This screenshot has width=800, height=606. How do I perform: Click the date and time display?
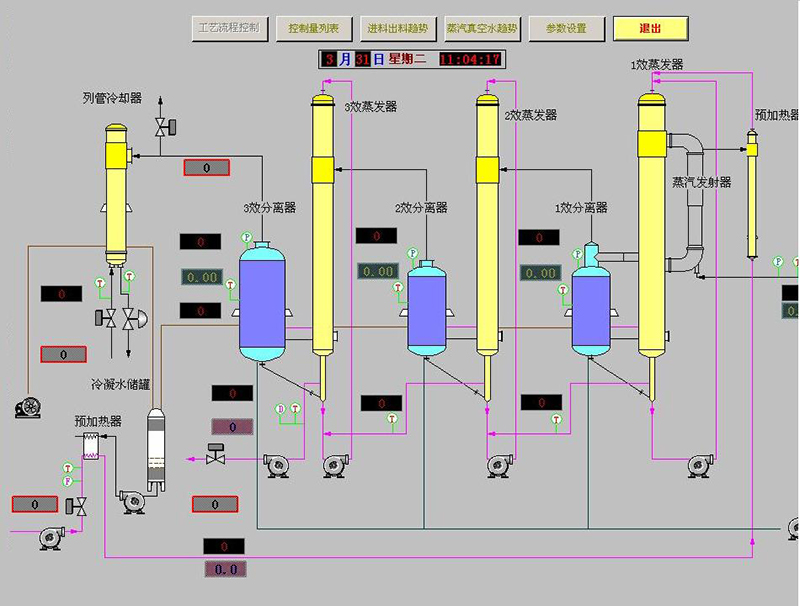pos(412,59)
